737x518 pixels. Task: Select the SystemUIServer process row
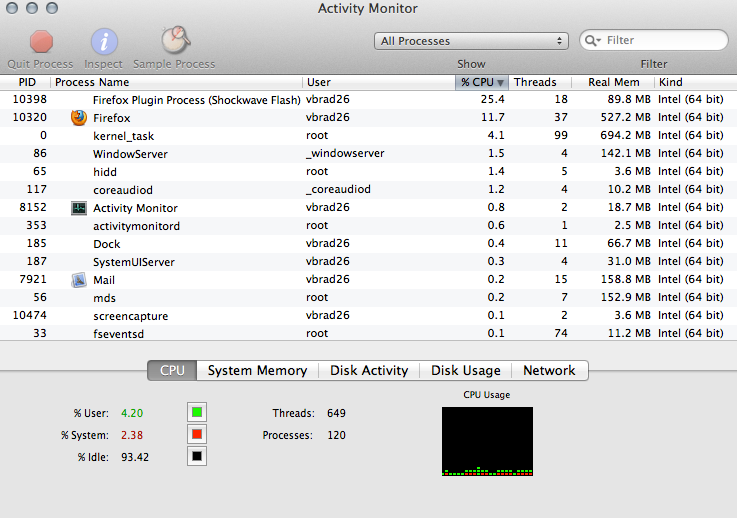click(x=368, y=261)
